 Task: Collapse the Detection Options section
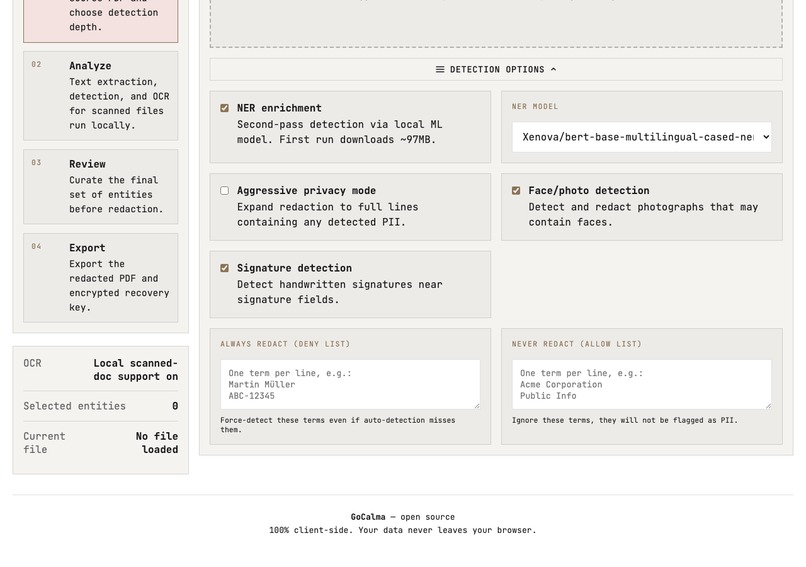click(496, 69)
